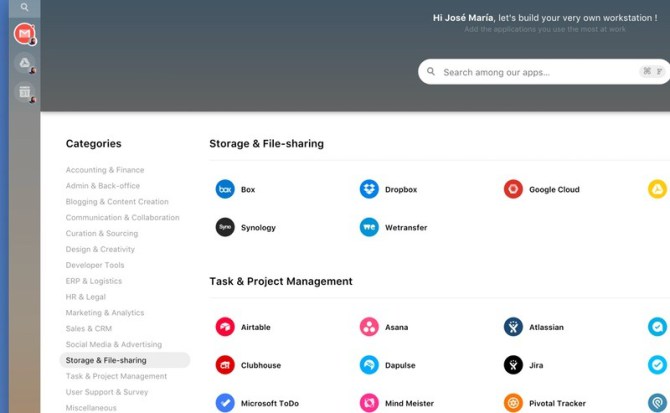
Task: Click the Airtable app name label
Action: pyautogui.click(x=256, y=327)
